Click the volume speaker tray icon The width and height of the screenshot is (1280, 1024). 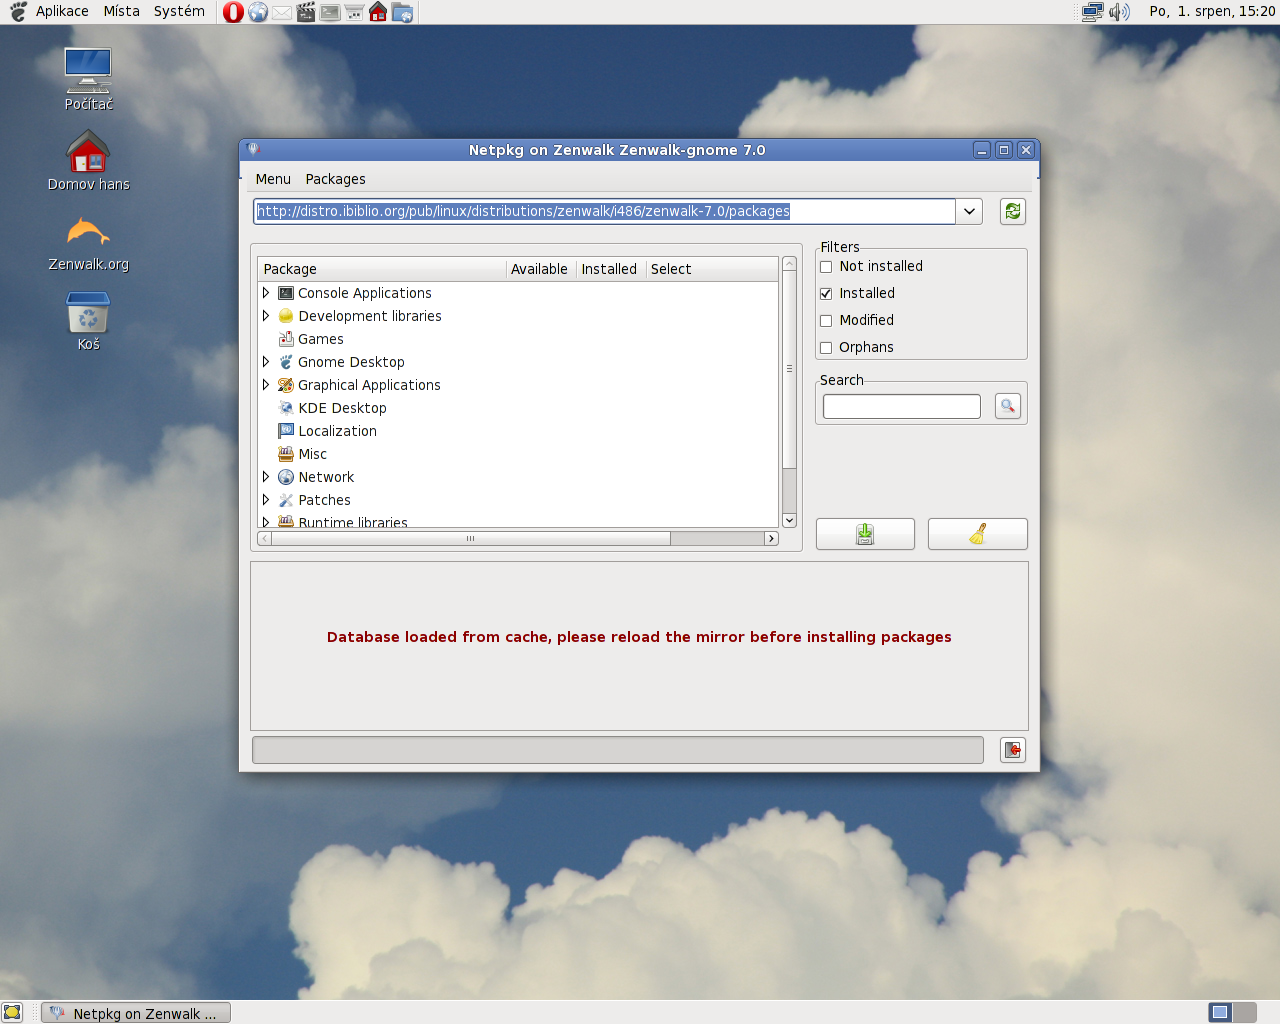click(1119, 12)
